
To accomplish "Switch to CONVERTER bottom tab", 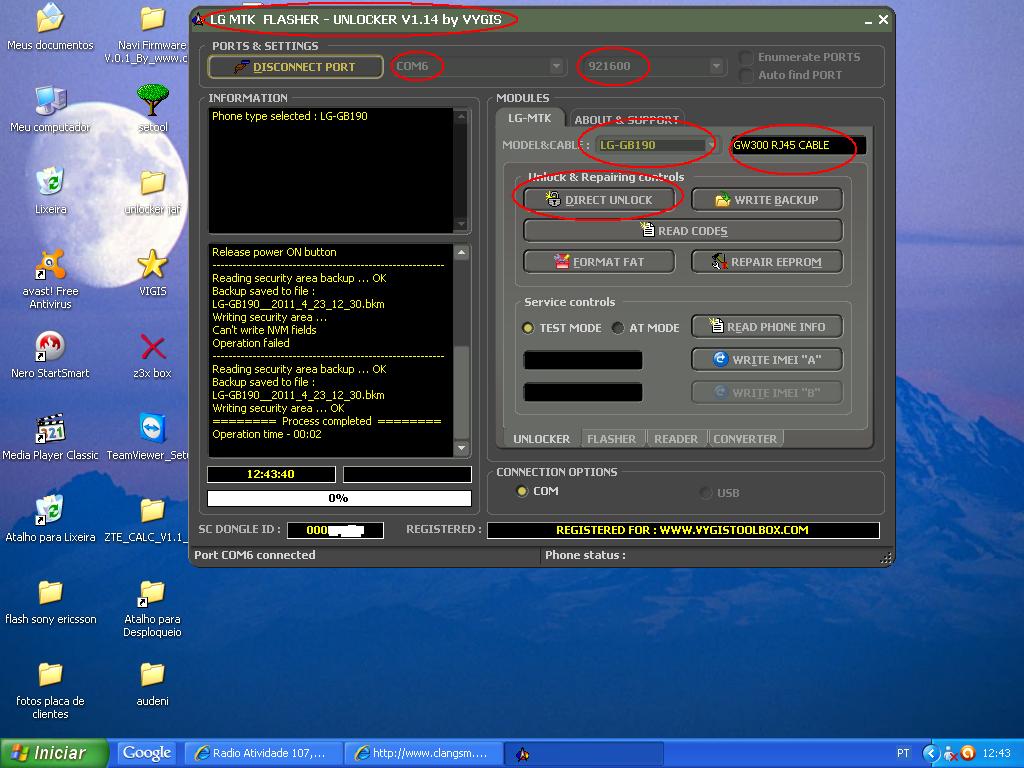I will [x=745, y=439].
